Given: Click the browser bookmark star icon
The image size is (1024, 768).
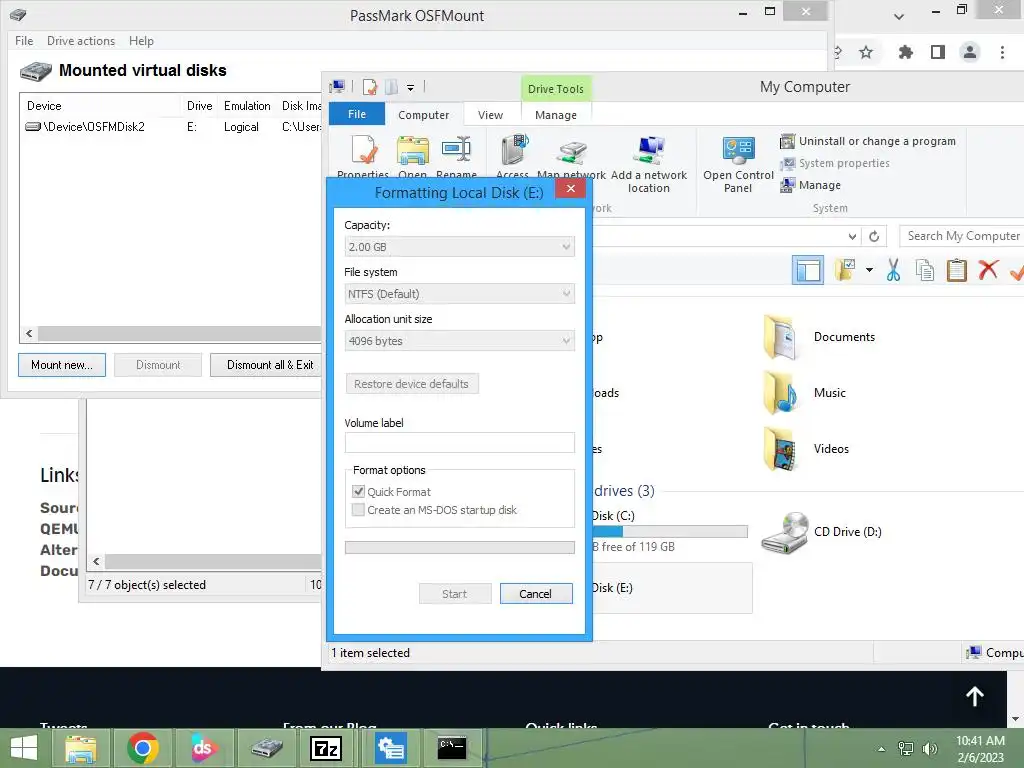Looking at the screenshot, I should 866,52.
